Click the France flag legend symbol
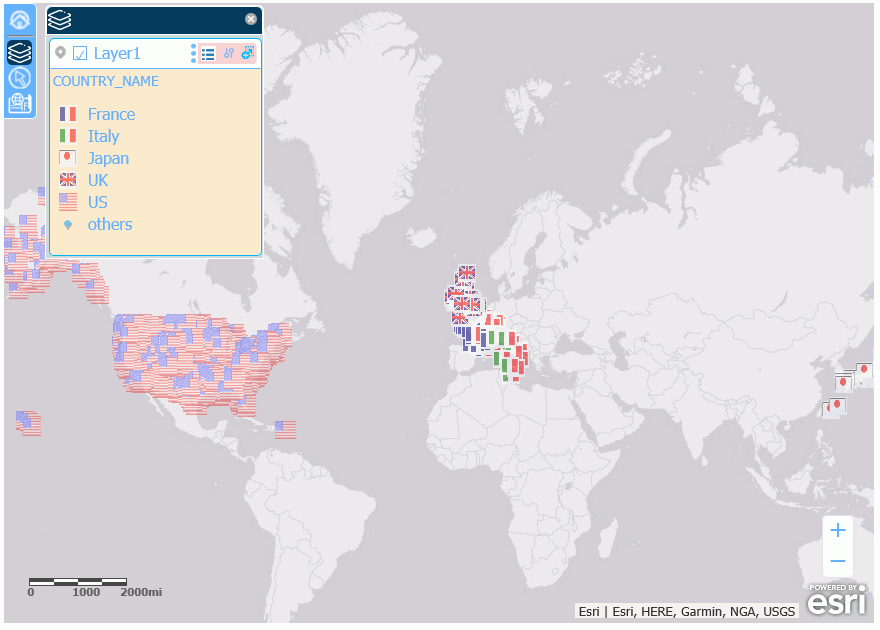Screen dimensions: 880x630 click(x=68, y=114)
